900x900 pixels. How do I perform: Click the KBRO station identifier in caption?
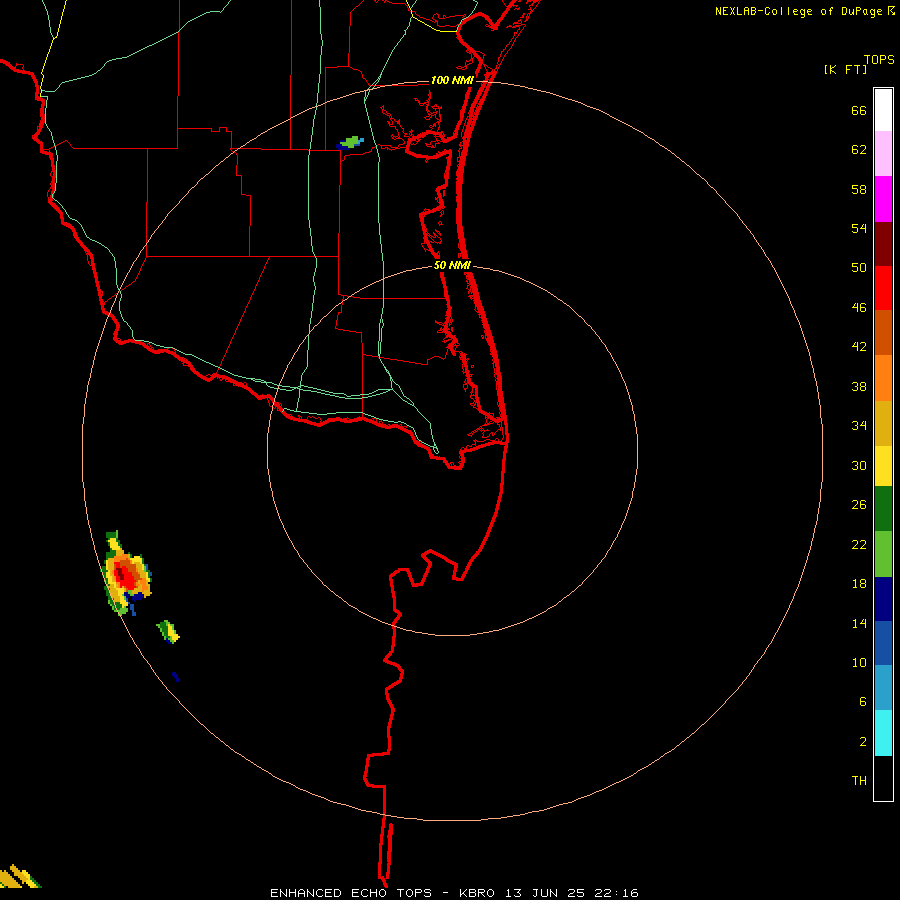click(478, 893)
